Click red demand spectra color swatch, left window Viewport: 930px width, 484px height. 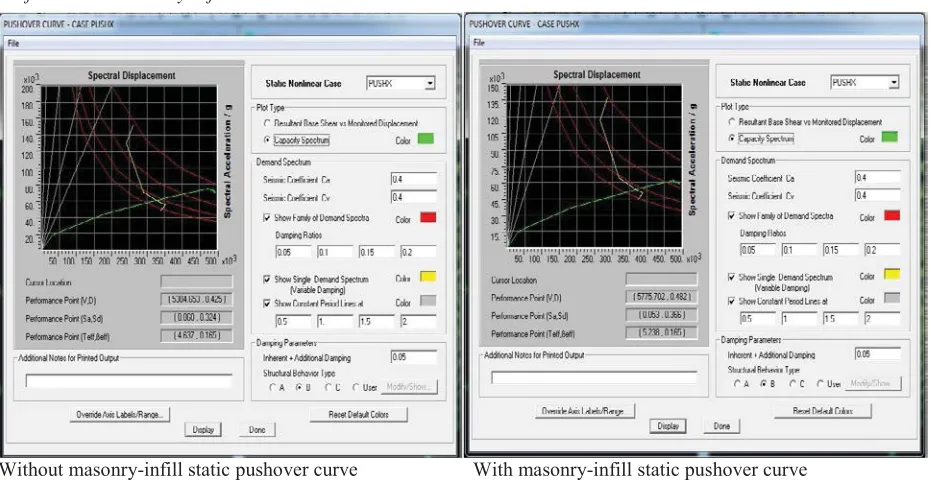pos(428,217)
